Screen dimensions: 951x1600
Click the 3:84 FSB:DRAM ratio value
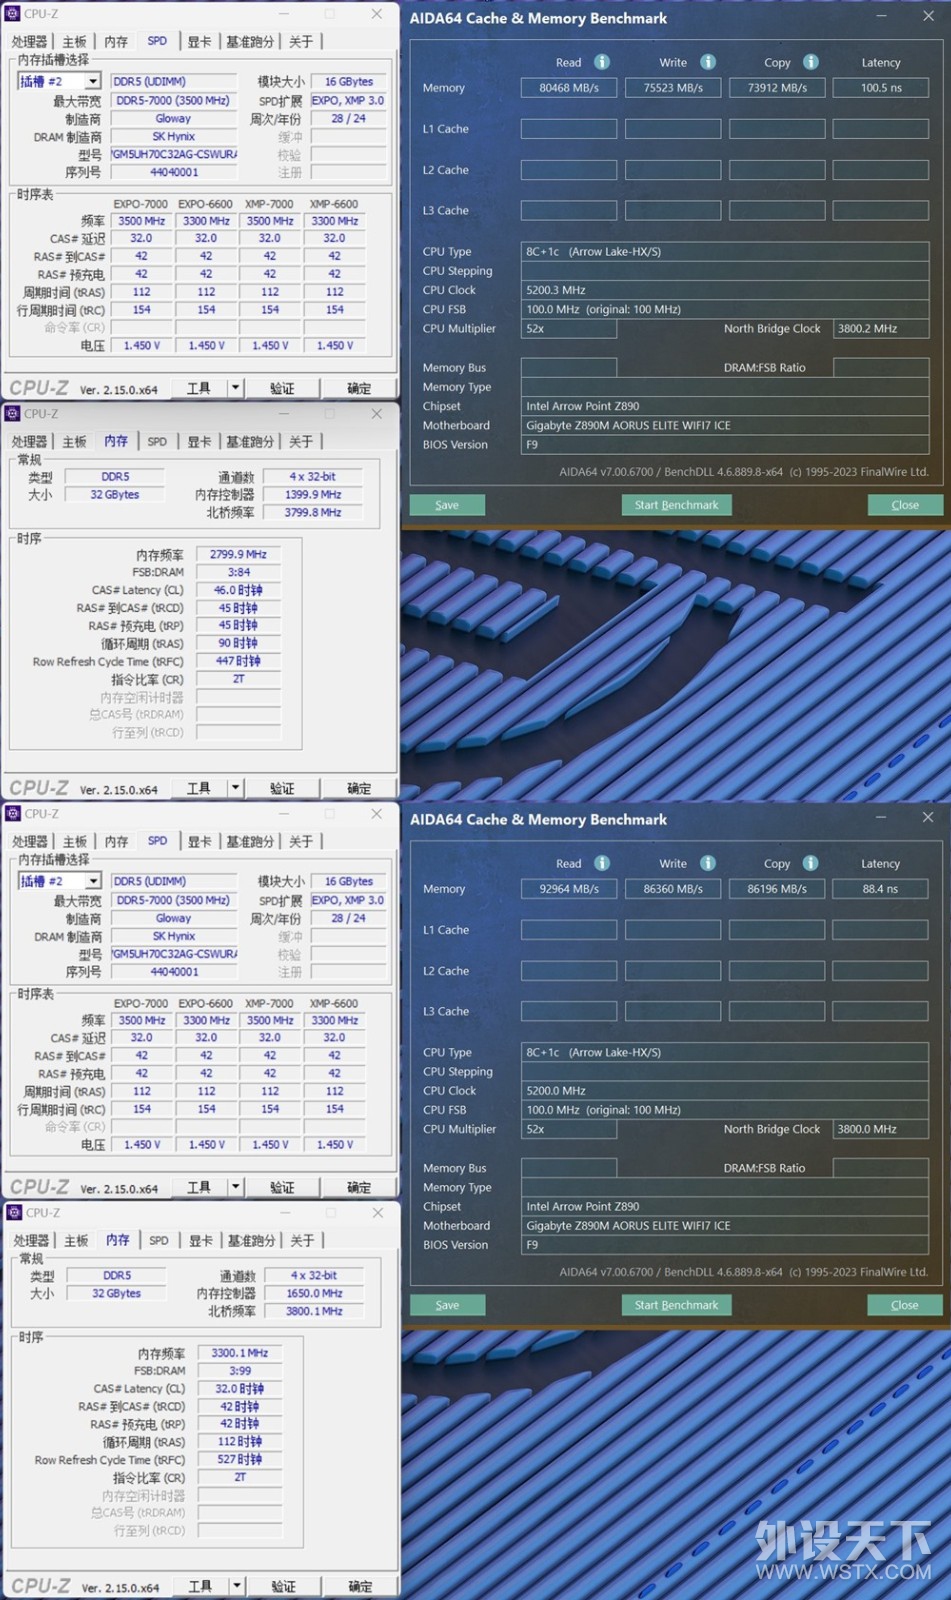click(238, 572)
